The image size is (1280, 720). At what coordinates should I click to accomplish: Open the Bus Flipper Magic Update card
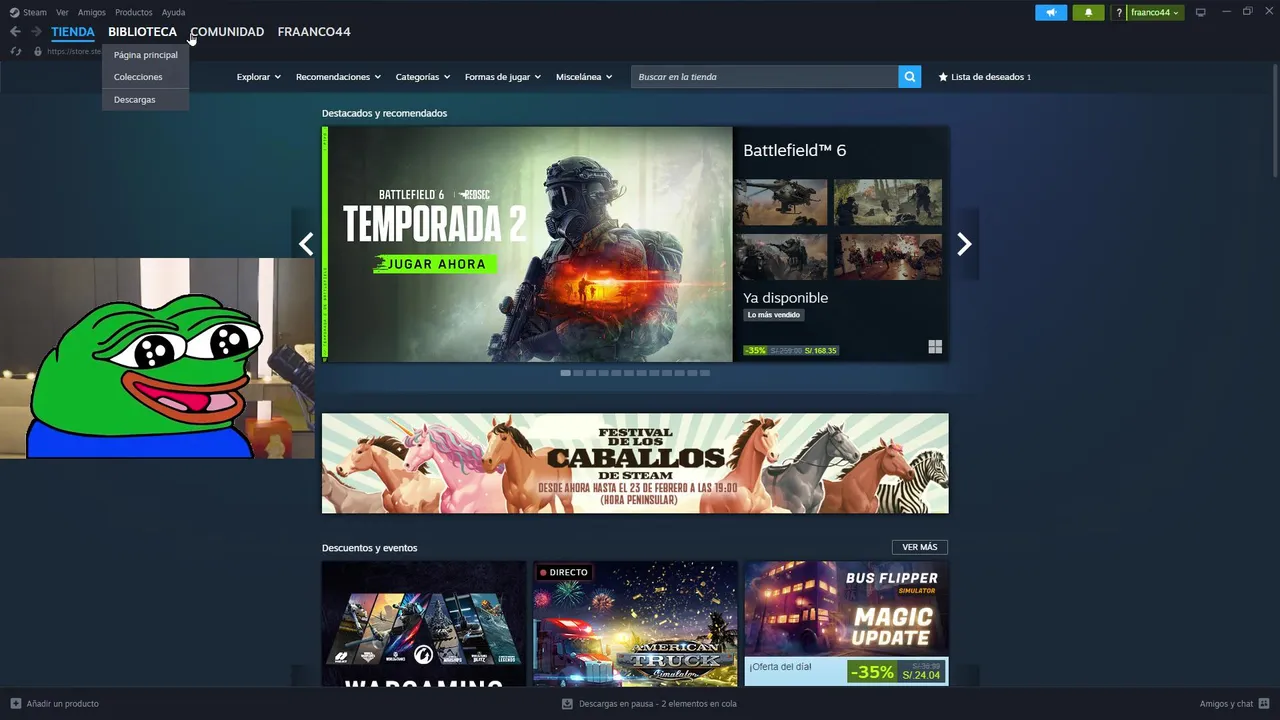pyautogui.click(x=846, y=624)
